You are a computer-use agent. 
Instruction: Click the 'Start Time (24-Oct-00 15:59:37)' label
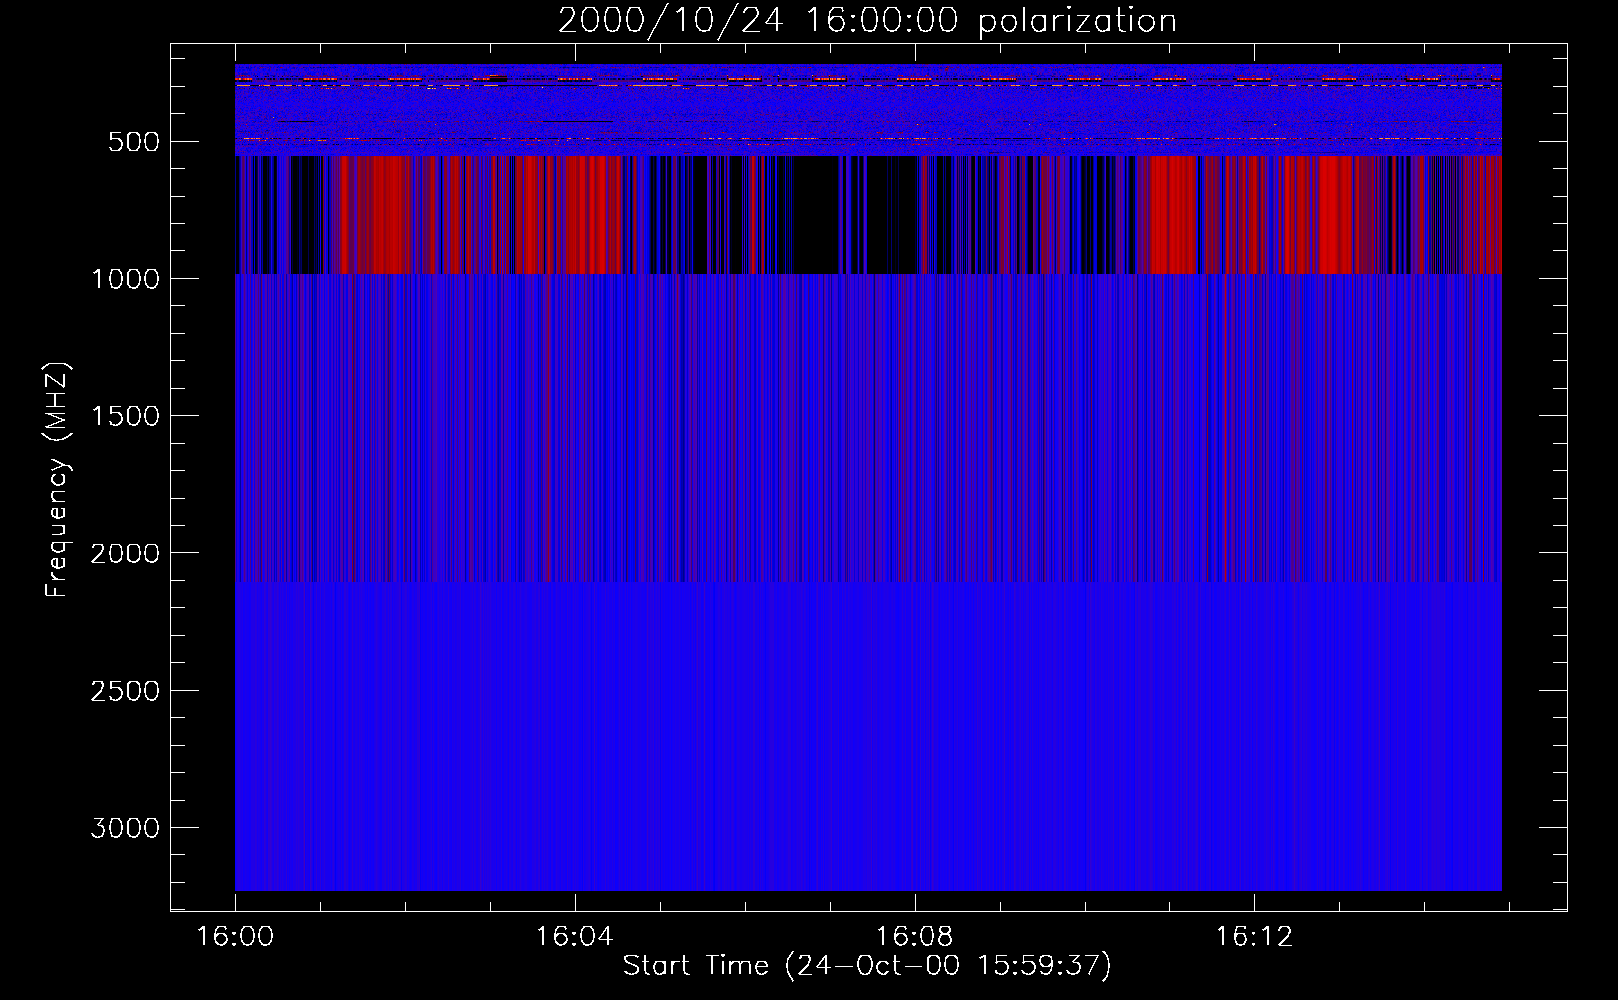coord(867,965)
